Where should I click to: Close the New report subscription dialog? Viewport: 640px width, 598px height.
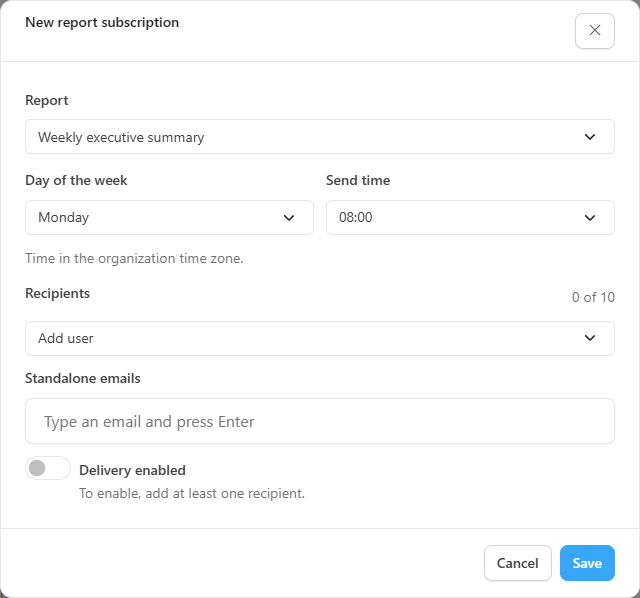594,31
